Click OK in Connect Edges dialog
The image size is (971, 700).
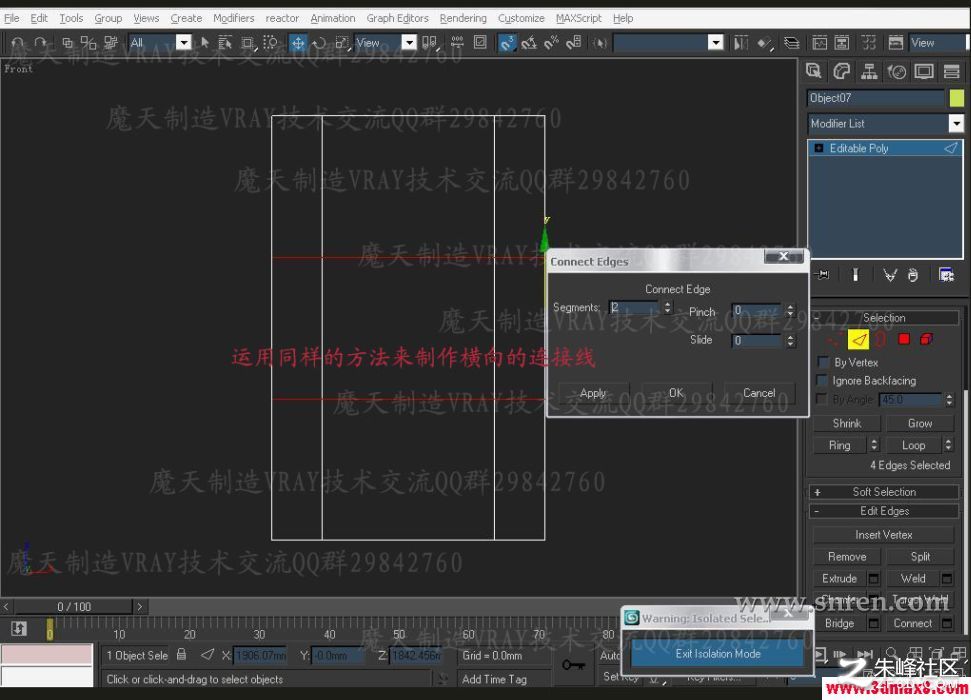coord(676,393)
